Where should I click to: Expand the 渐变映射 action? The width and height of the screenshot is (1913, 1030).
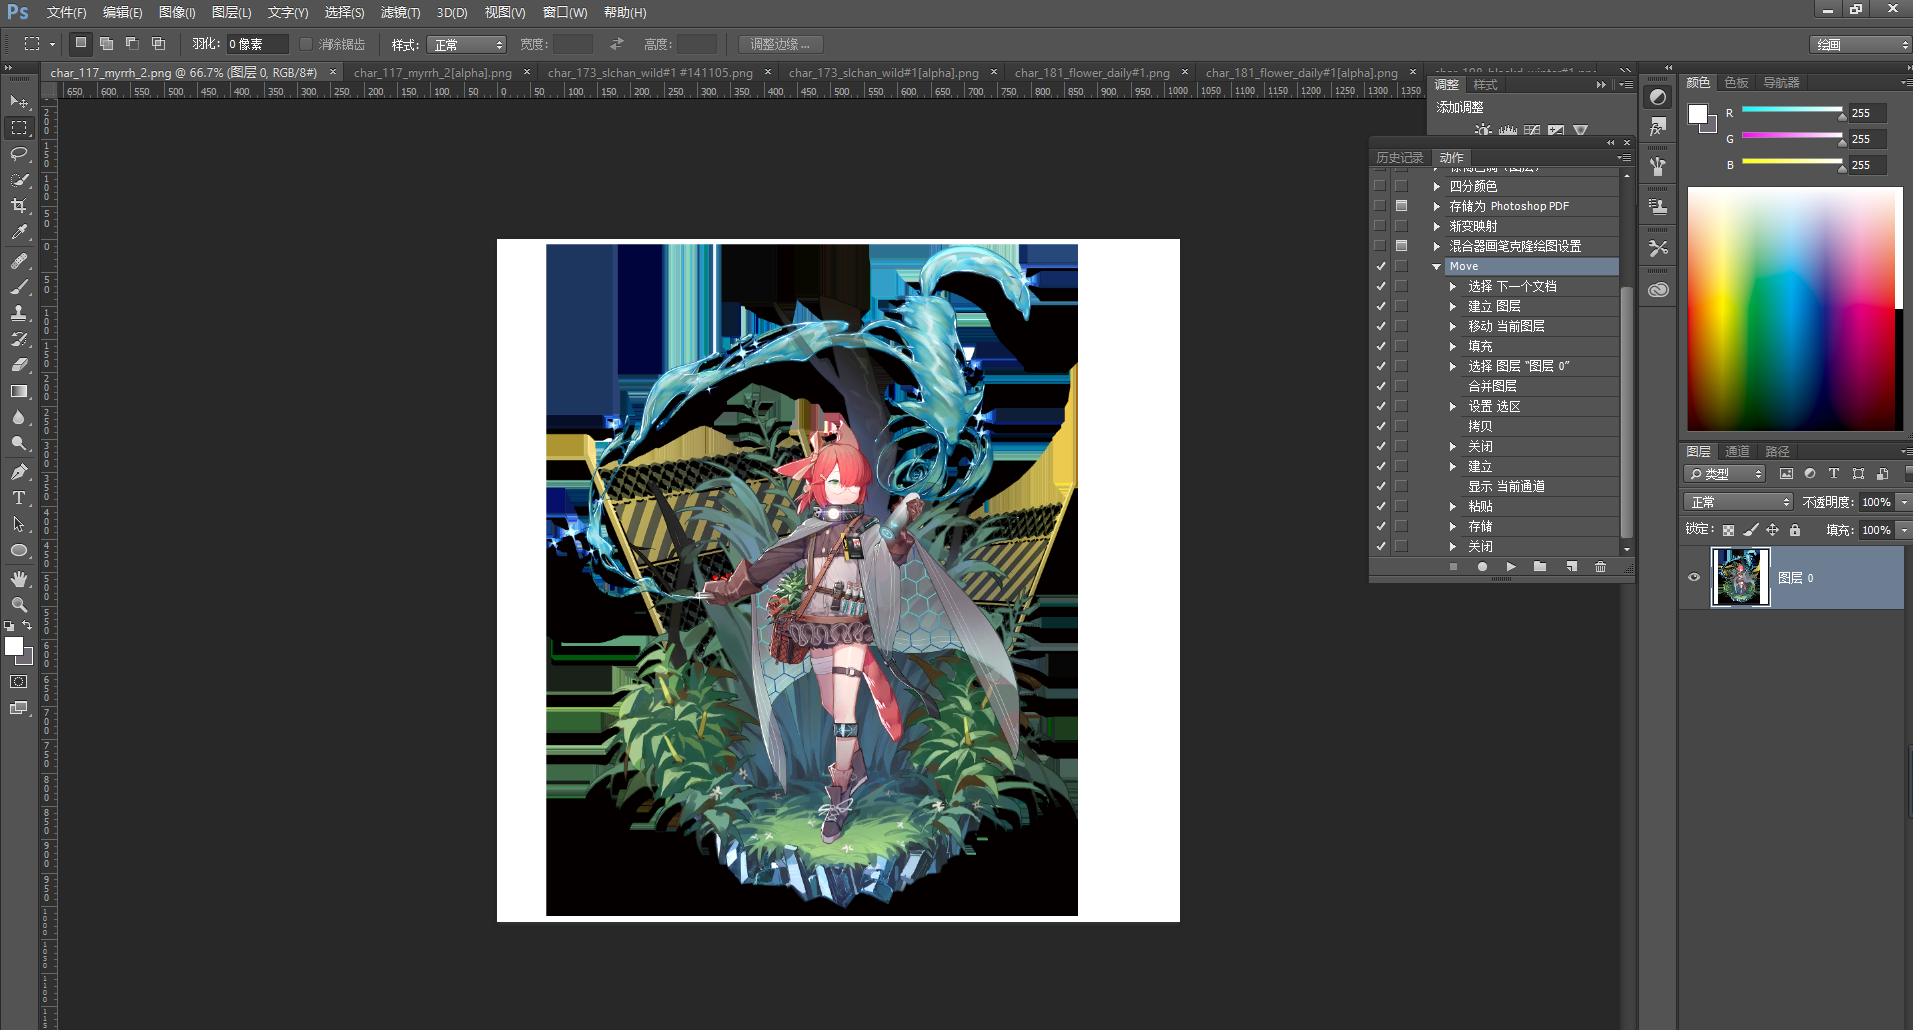click(x=1437, y=226)
